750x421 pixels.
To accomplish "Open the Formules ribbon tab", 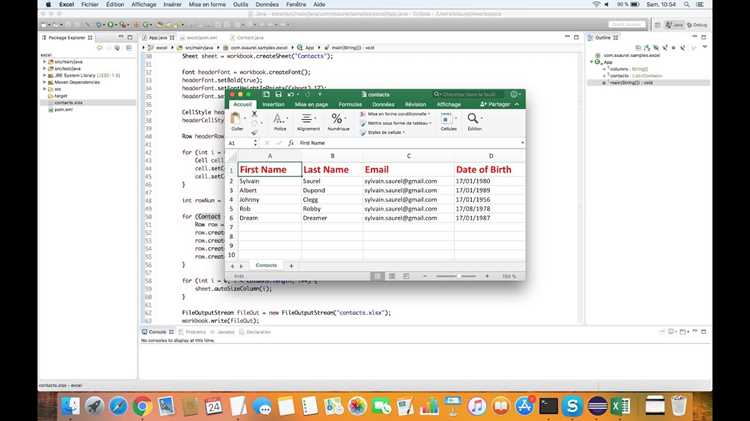I will click(x=350, y=104).
